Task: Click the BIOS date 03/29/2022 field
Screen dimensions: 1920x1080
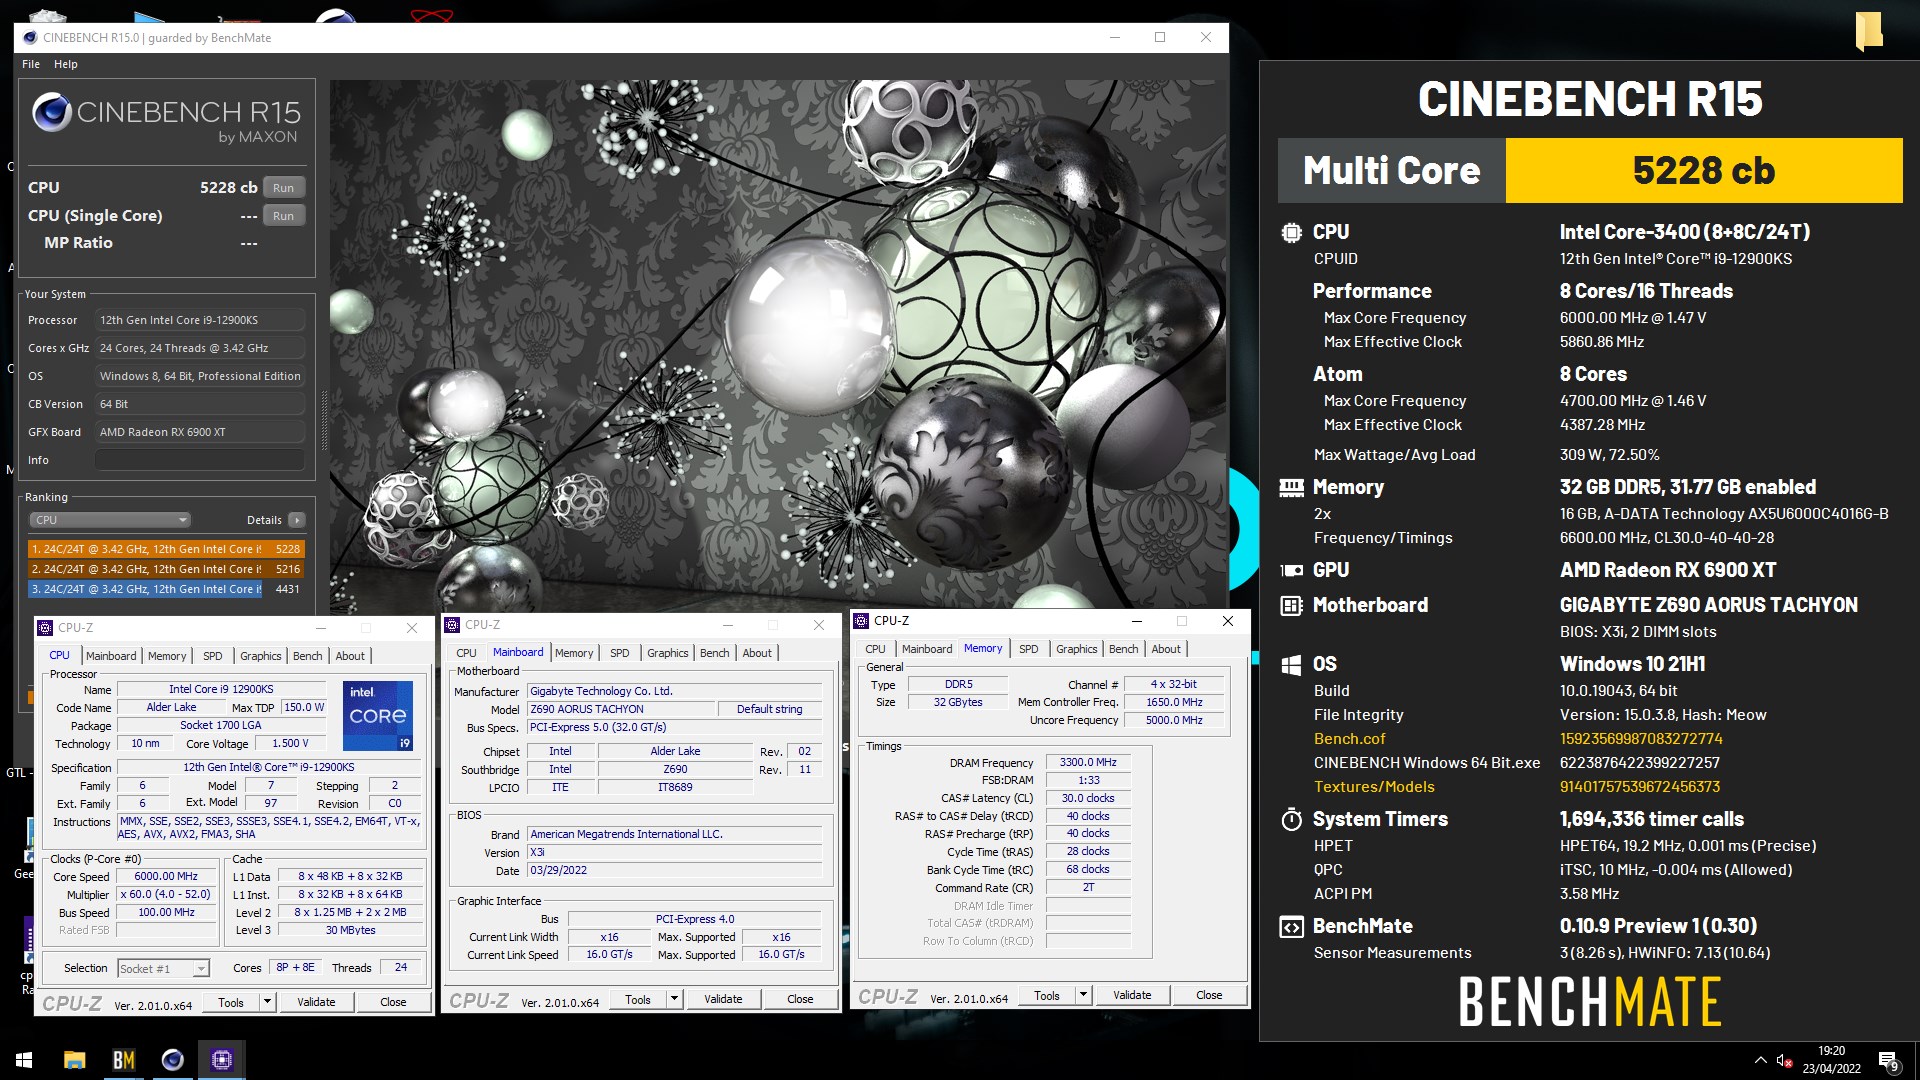Action: click(x=675, y=870)
